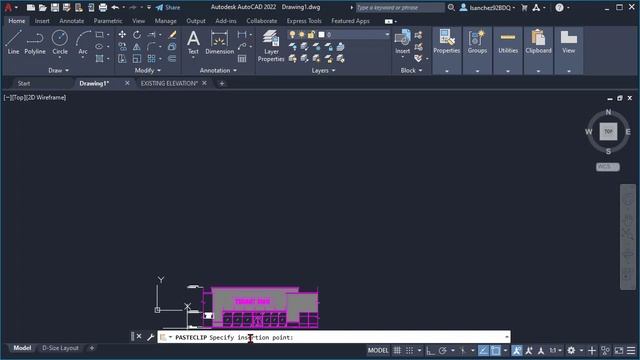
Task: Click the Hatch icon in Draw panel
Action: [x=99, y=58]
